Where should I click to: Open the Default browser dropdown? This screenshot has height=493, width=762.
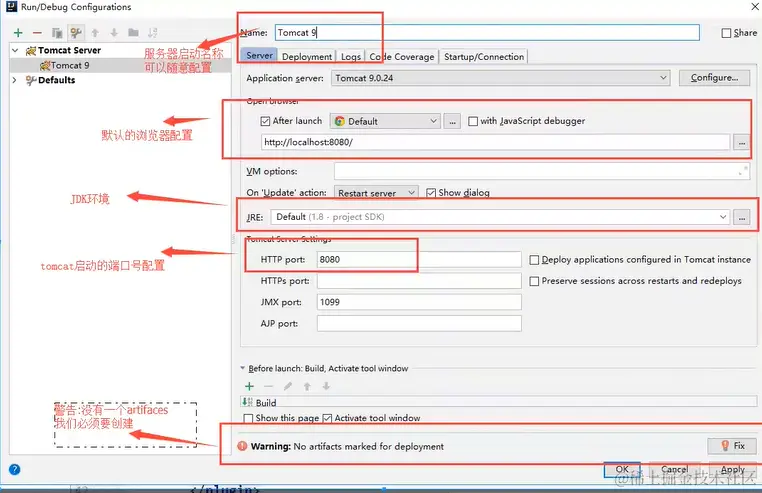tap(385, 121)
